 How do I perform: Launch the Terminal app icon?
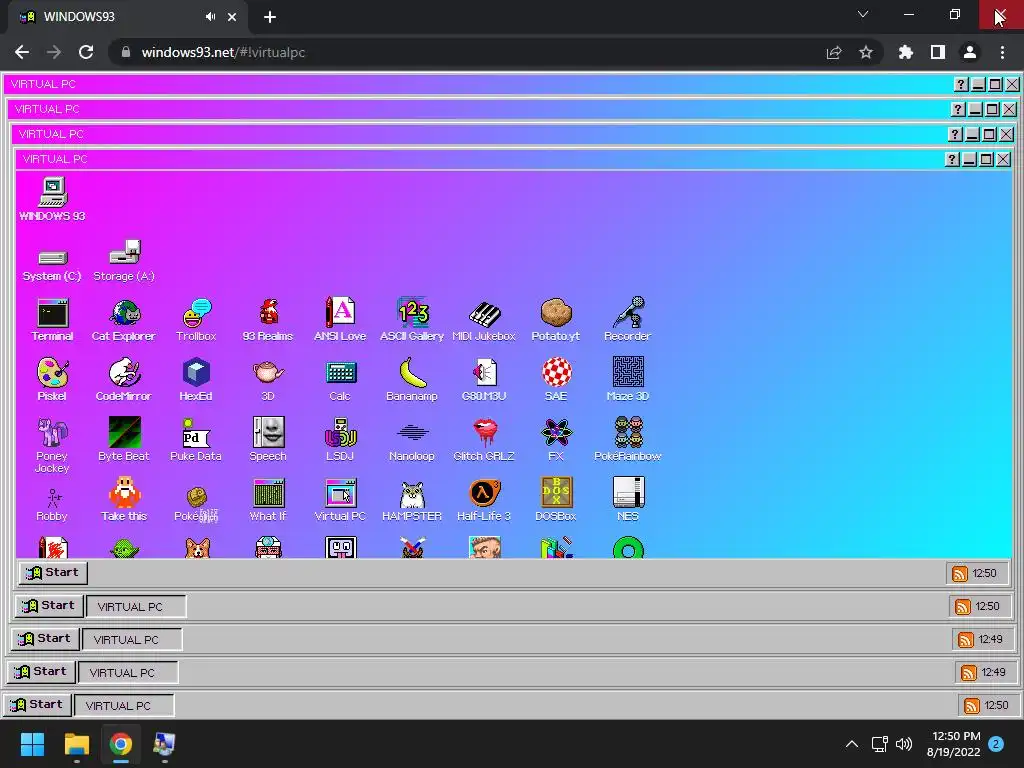tap(52, 320)
